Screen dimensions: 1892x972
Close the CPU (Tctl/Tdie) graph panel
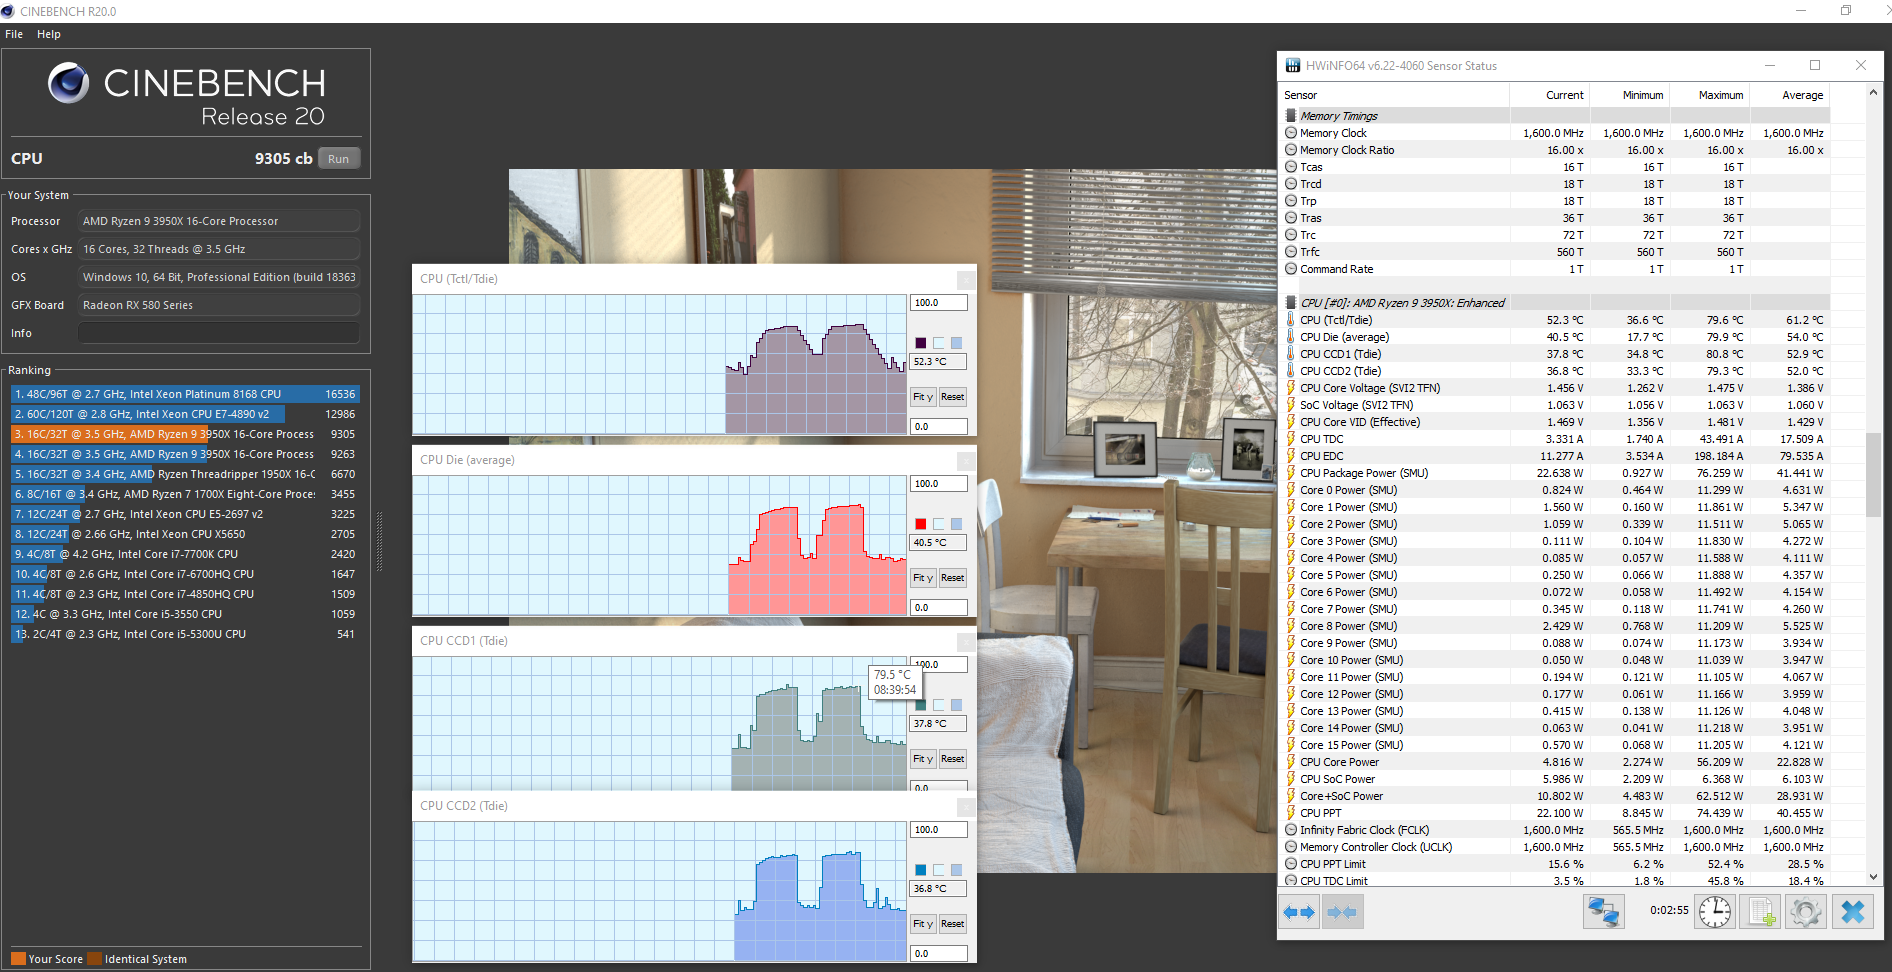[x=965, y=280]
